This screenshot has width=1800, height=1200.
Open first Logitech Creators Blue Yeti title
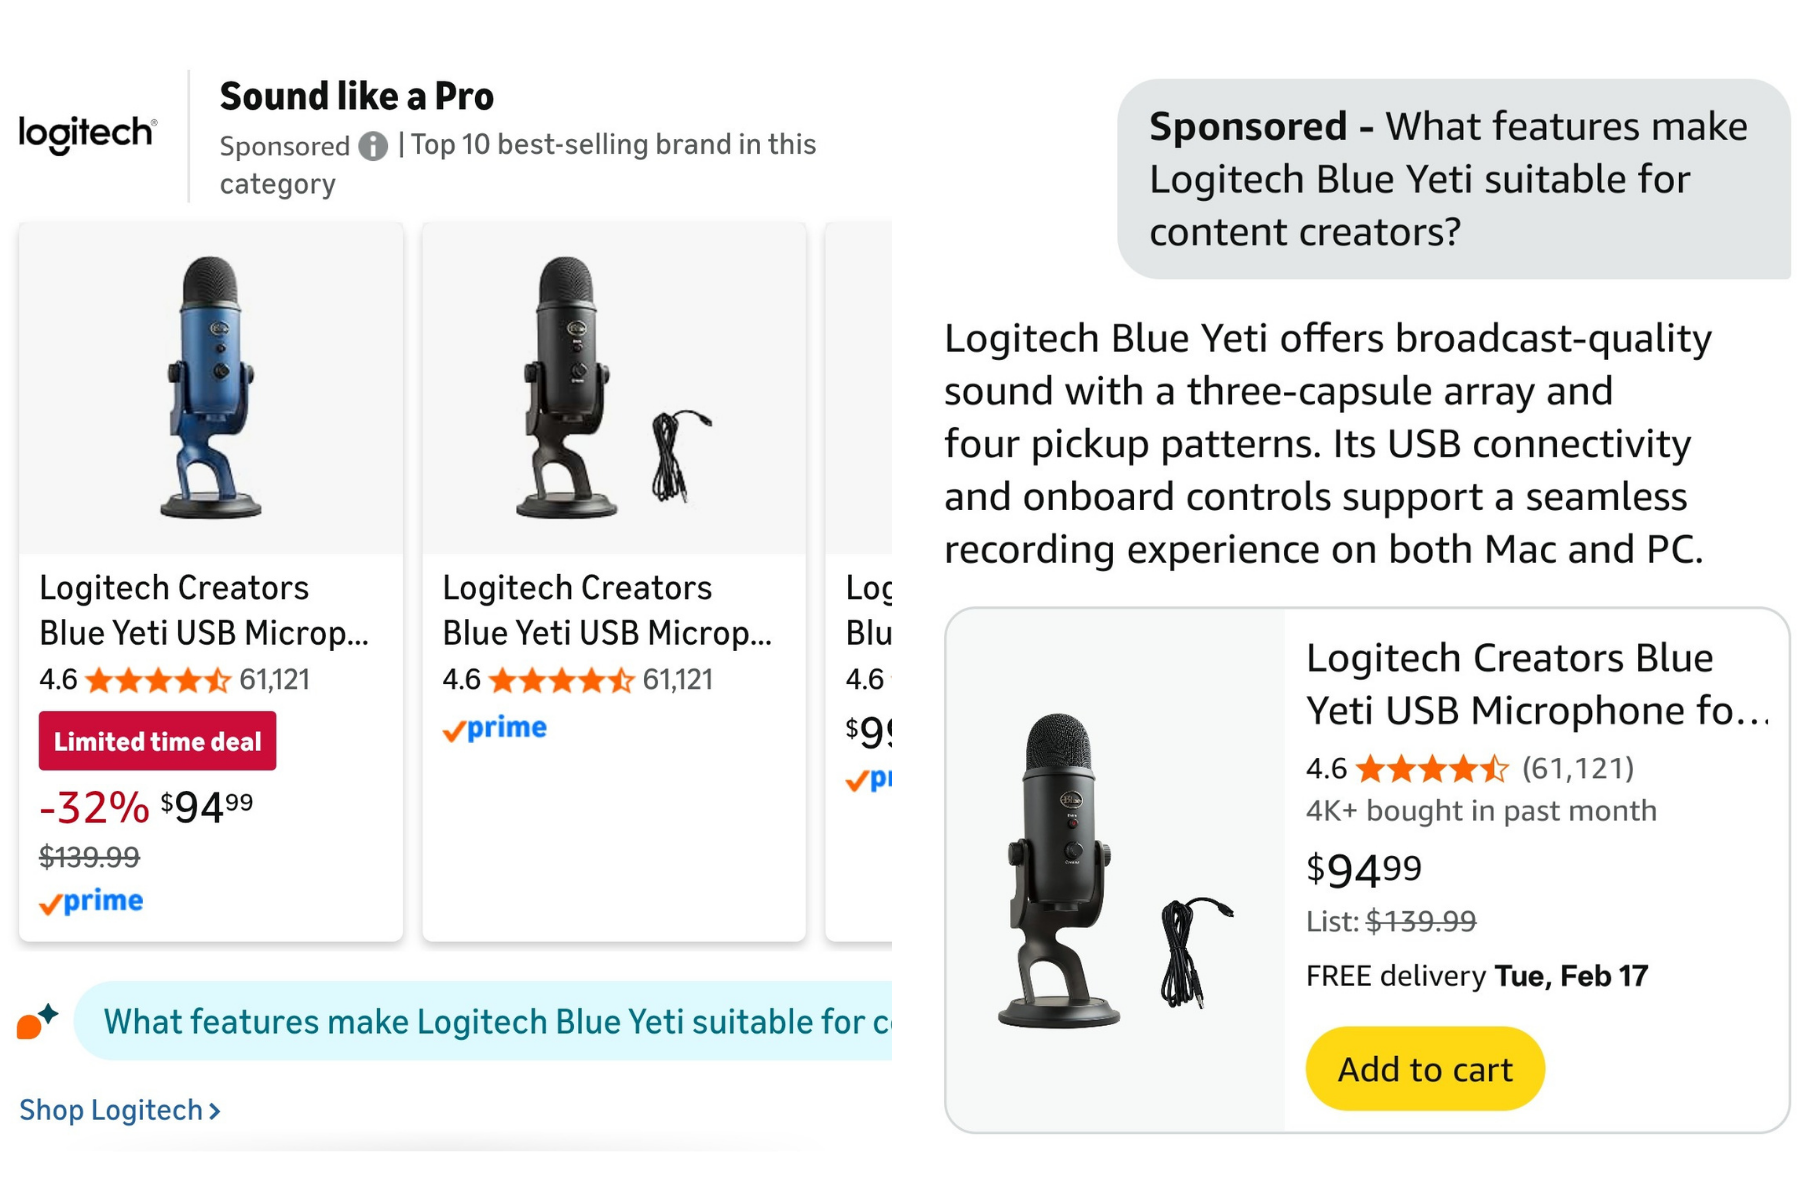204,610
